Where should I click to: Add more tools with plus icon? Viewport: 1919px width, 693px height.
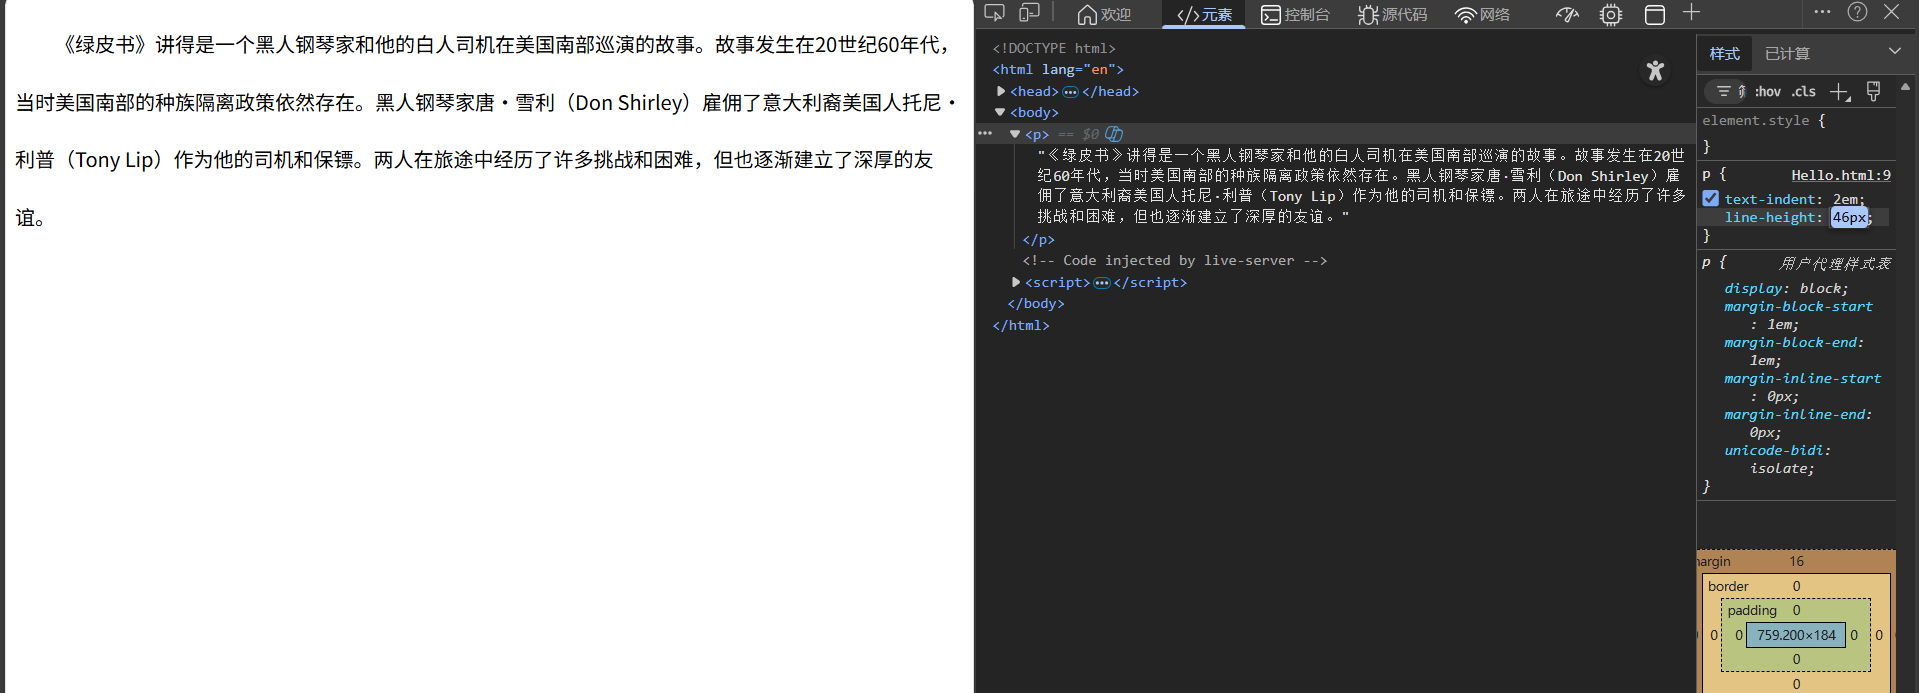point(1691,12)
